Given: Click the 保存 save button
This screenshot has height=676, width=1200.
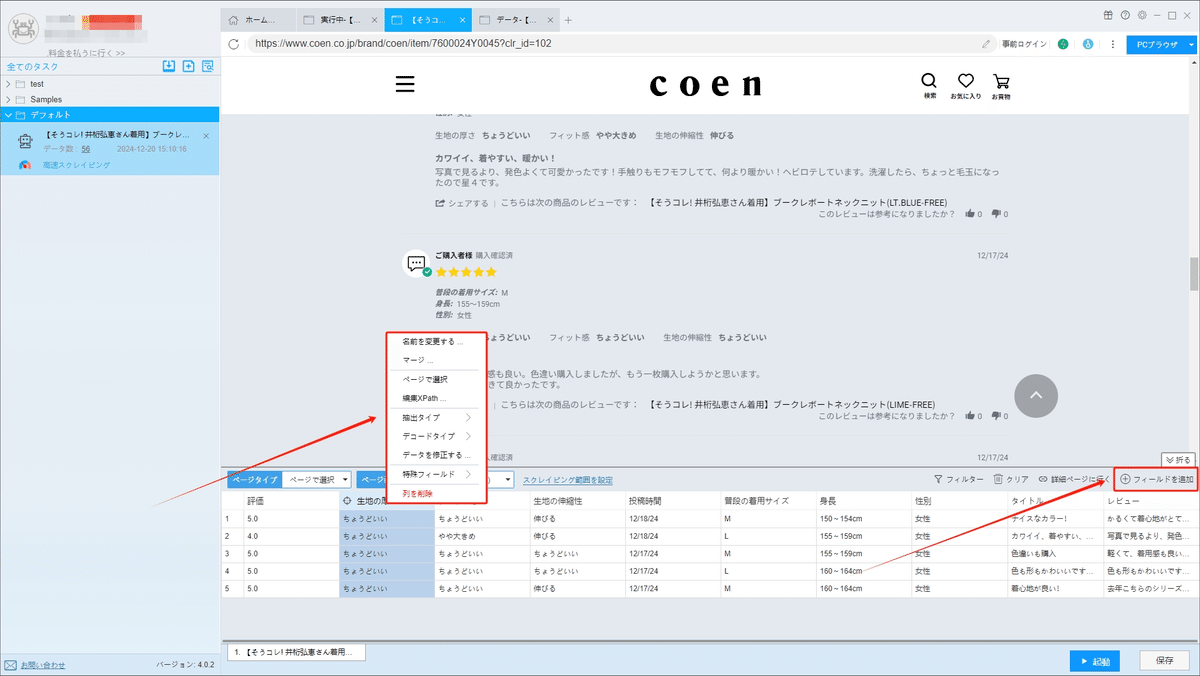Looking at the screenshot, I should (1164, 661).
